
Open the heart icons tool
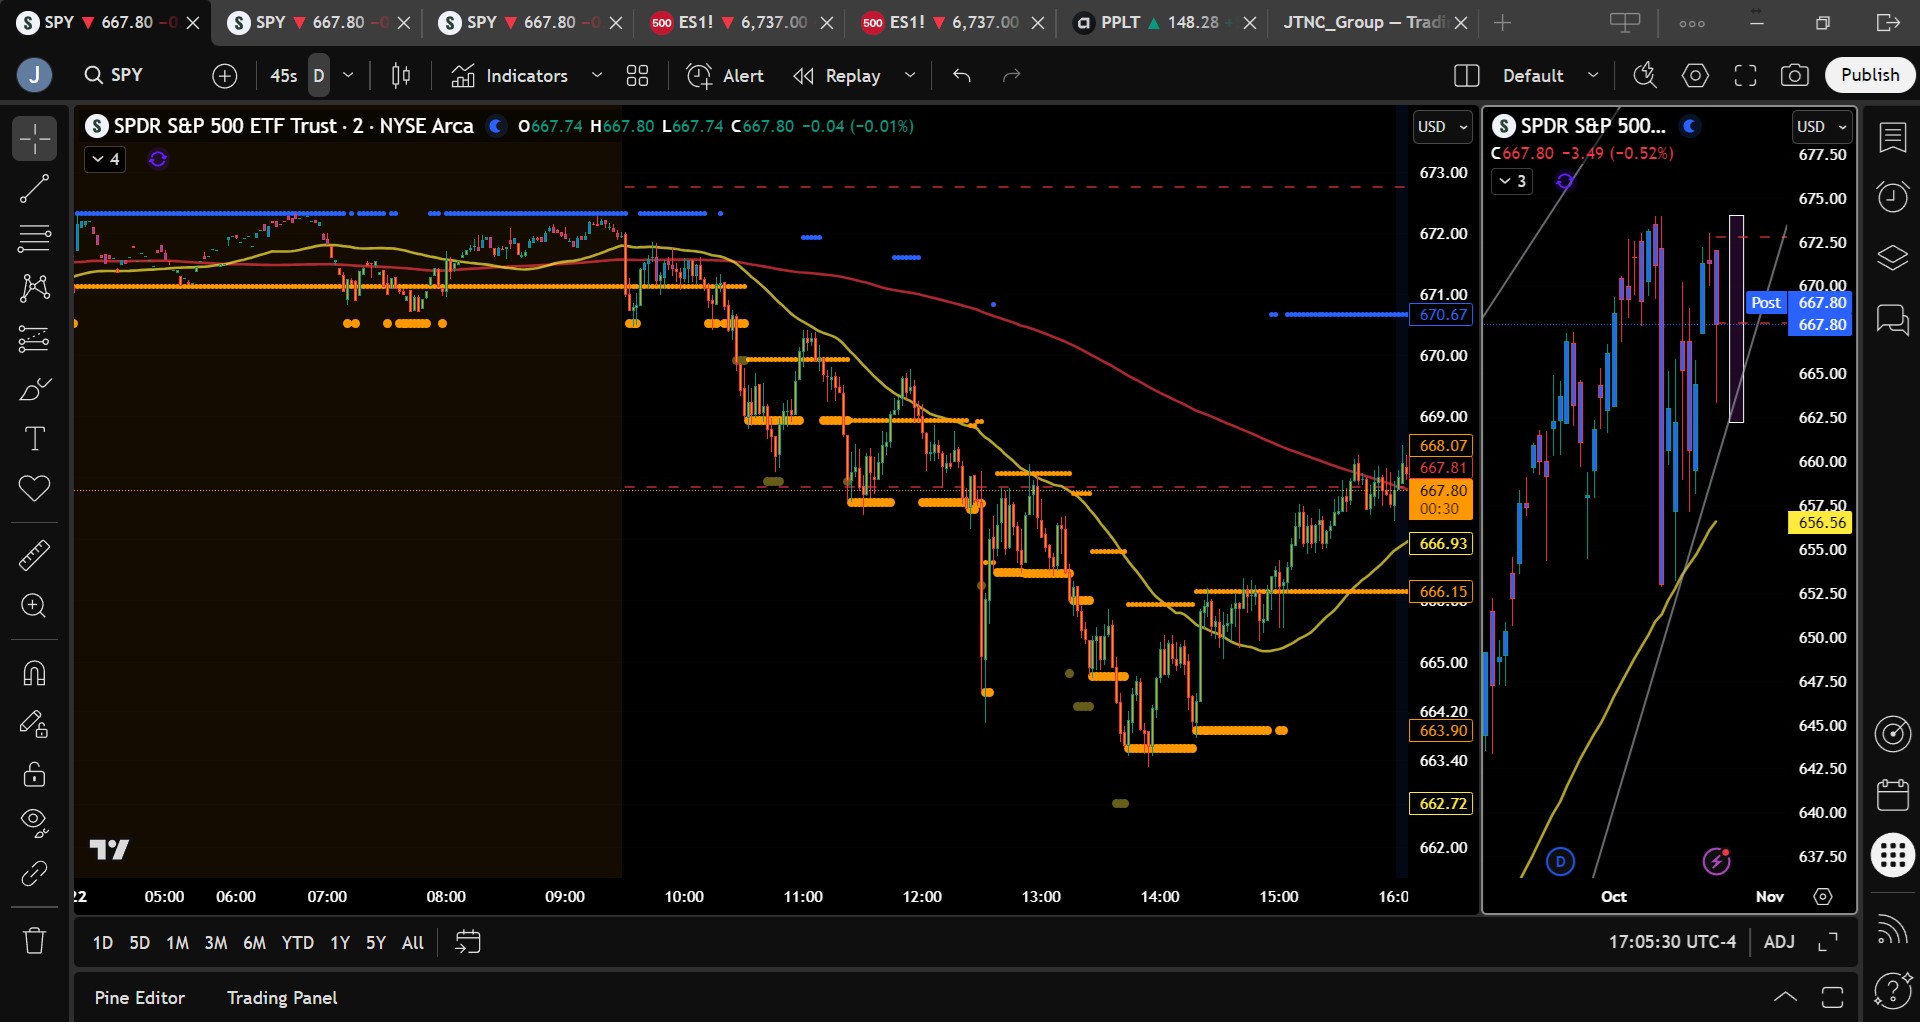pyautogui.click(x=34, y=489)
